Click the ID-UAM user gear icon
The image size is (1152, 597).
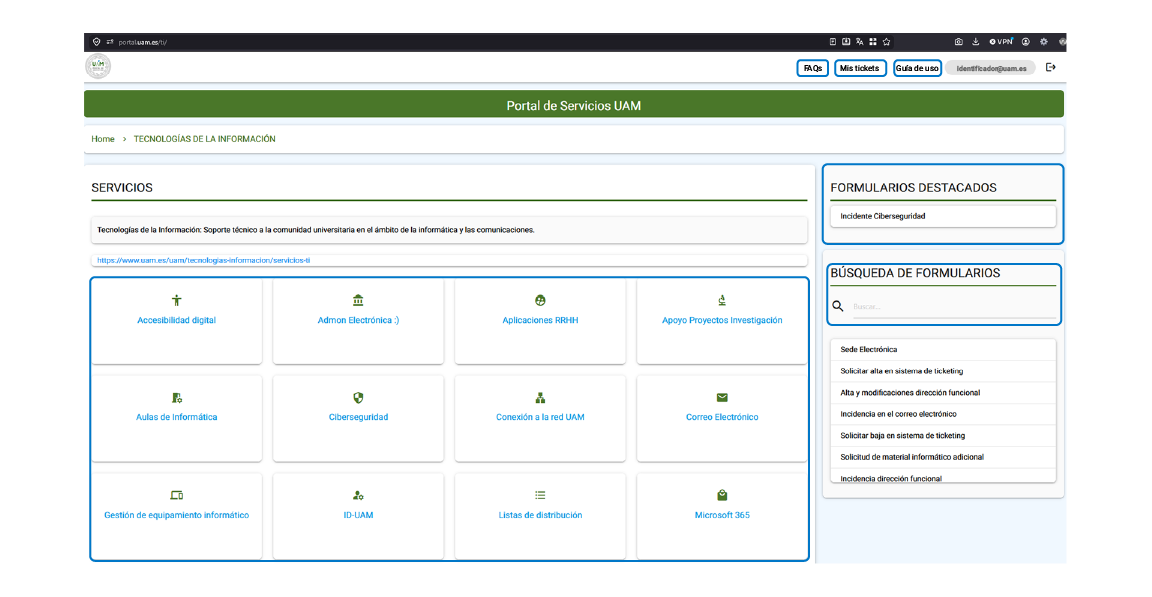(x=358, y=496)
